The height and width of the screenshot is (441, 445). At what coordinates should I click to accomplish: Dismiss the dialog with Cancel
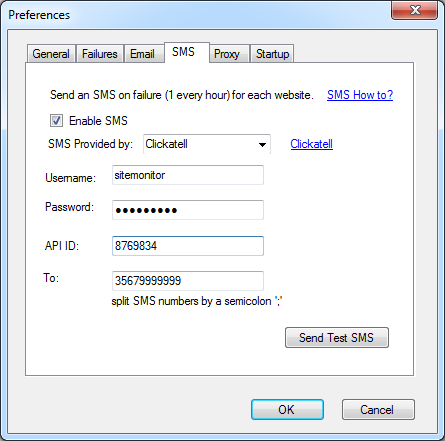tap(378, 409)
